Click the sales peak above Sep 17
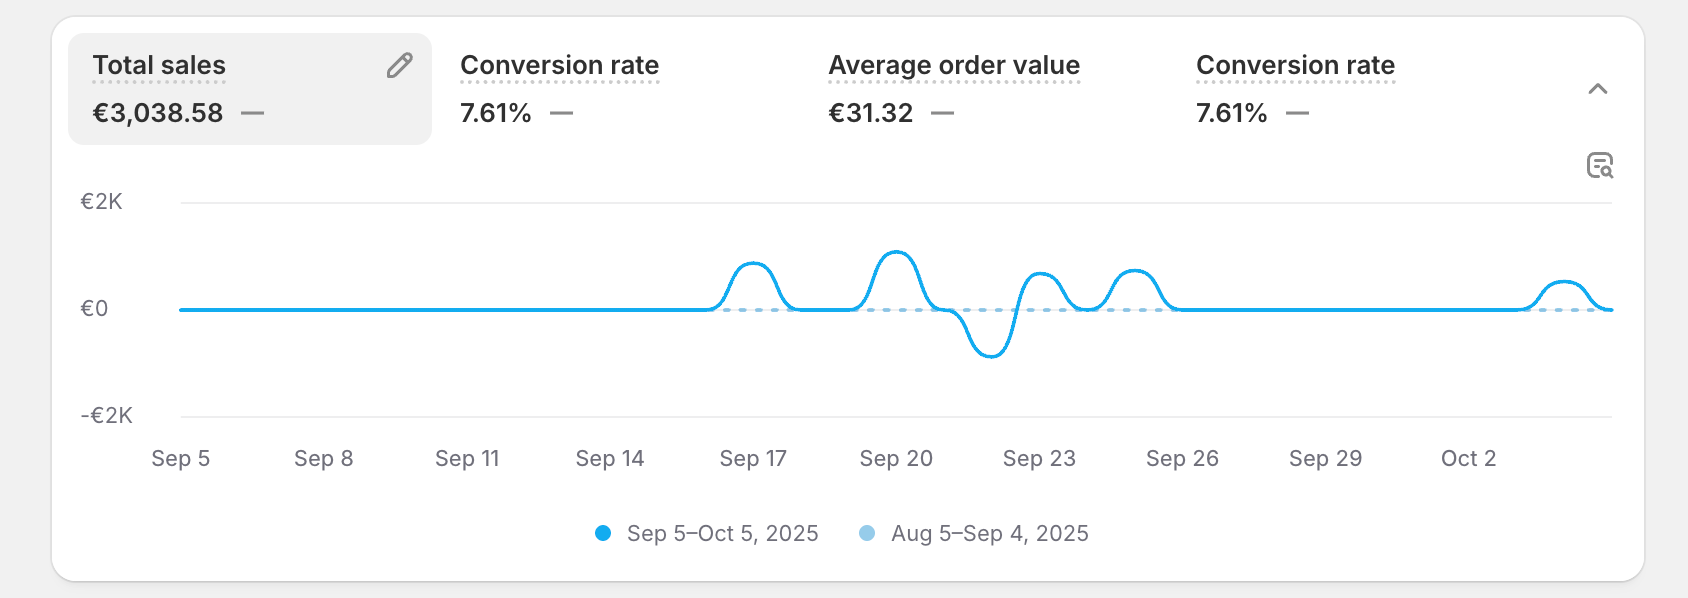Viewport: 1688px width, 598px height. coord(753,264)
